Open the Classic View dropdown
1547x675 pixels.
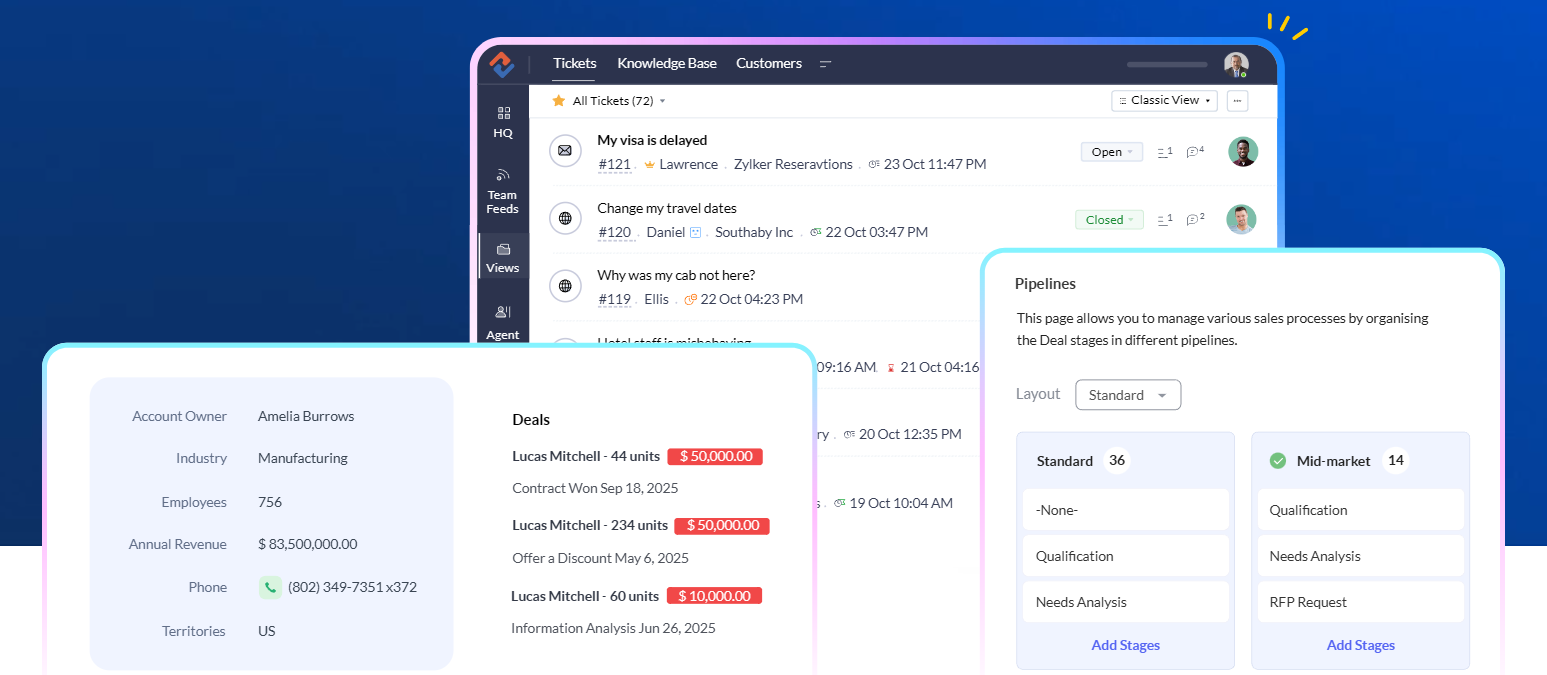tap(1164, 100)
